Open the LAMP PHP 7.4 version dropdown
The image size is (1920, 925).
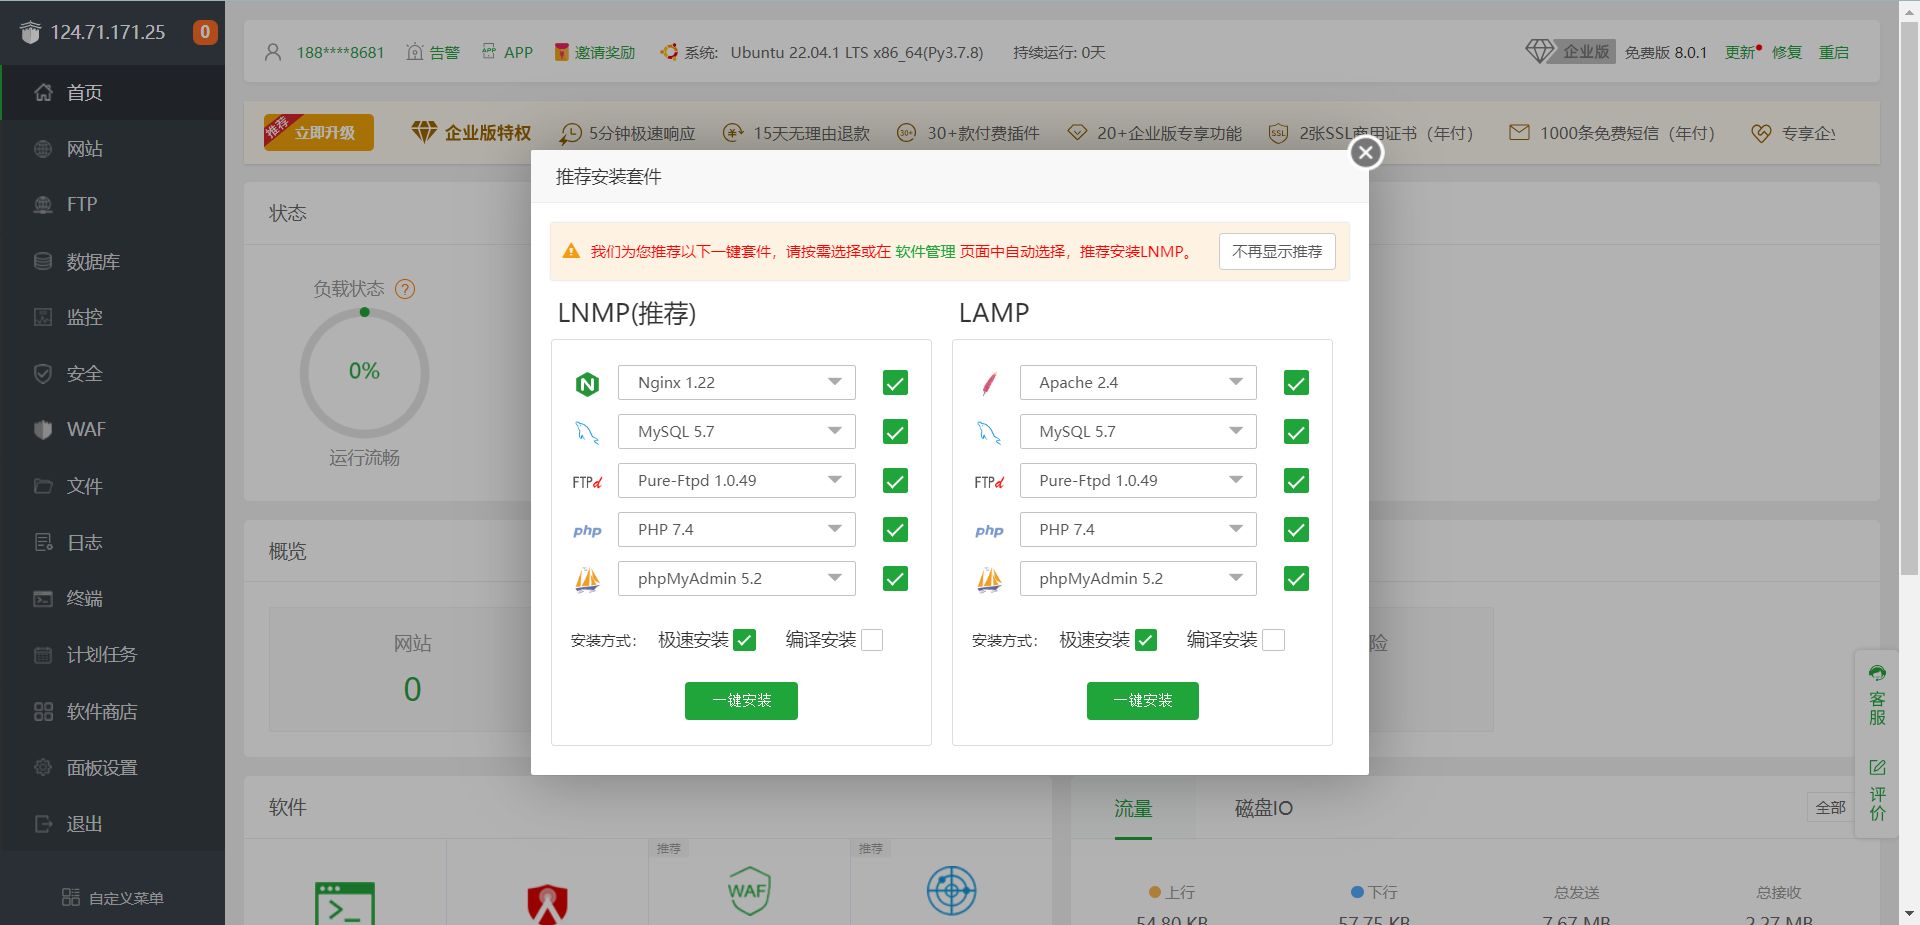pos(1138,530)
